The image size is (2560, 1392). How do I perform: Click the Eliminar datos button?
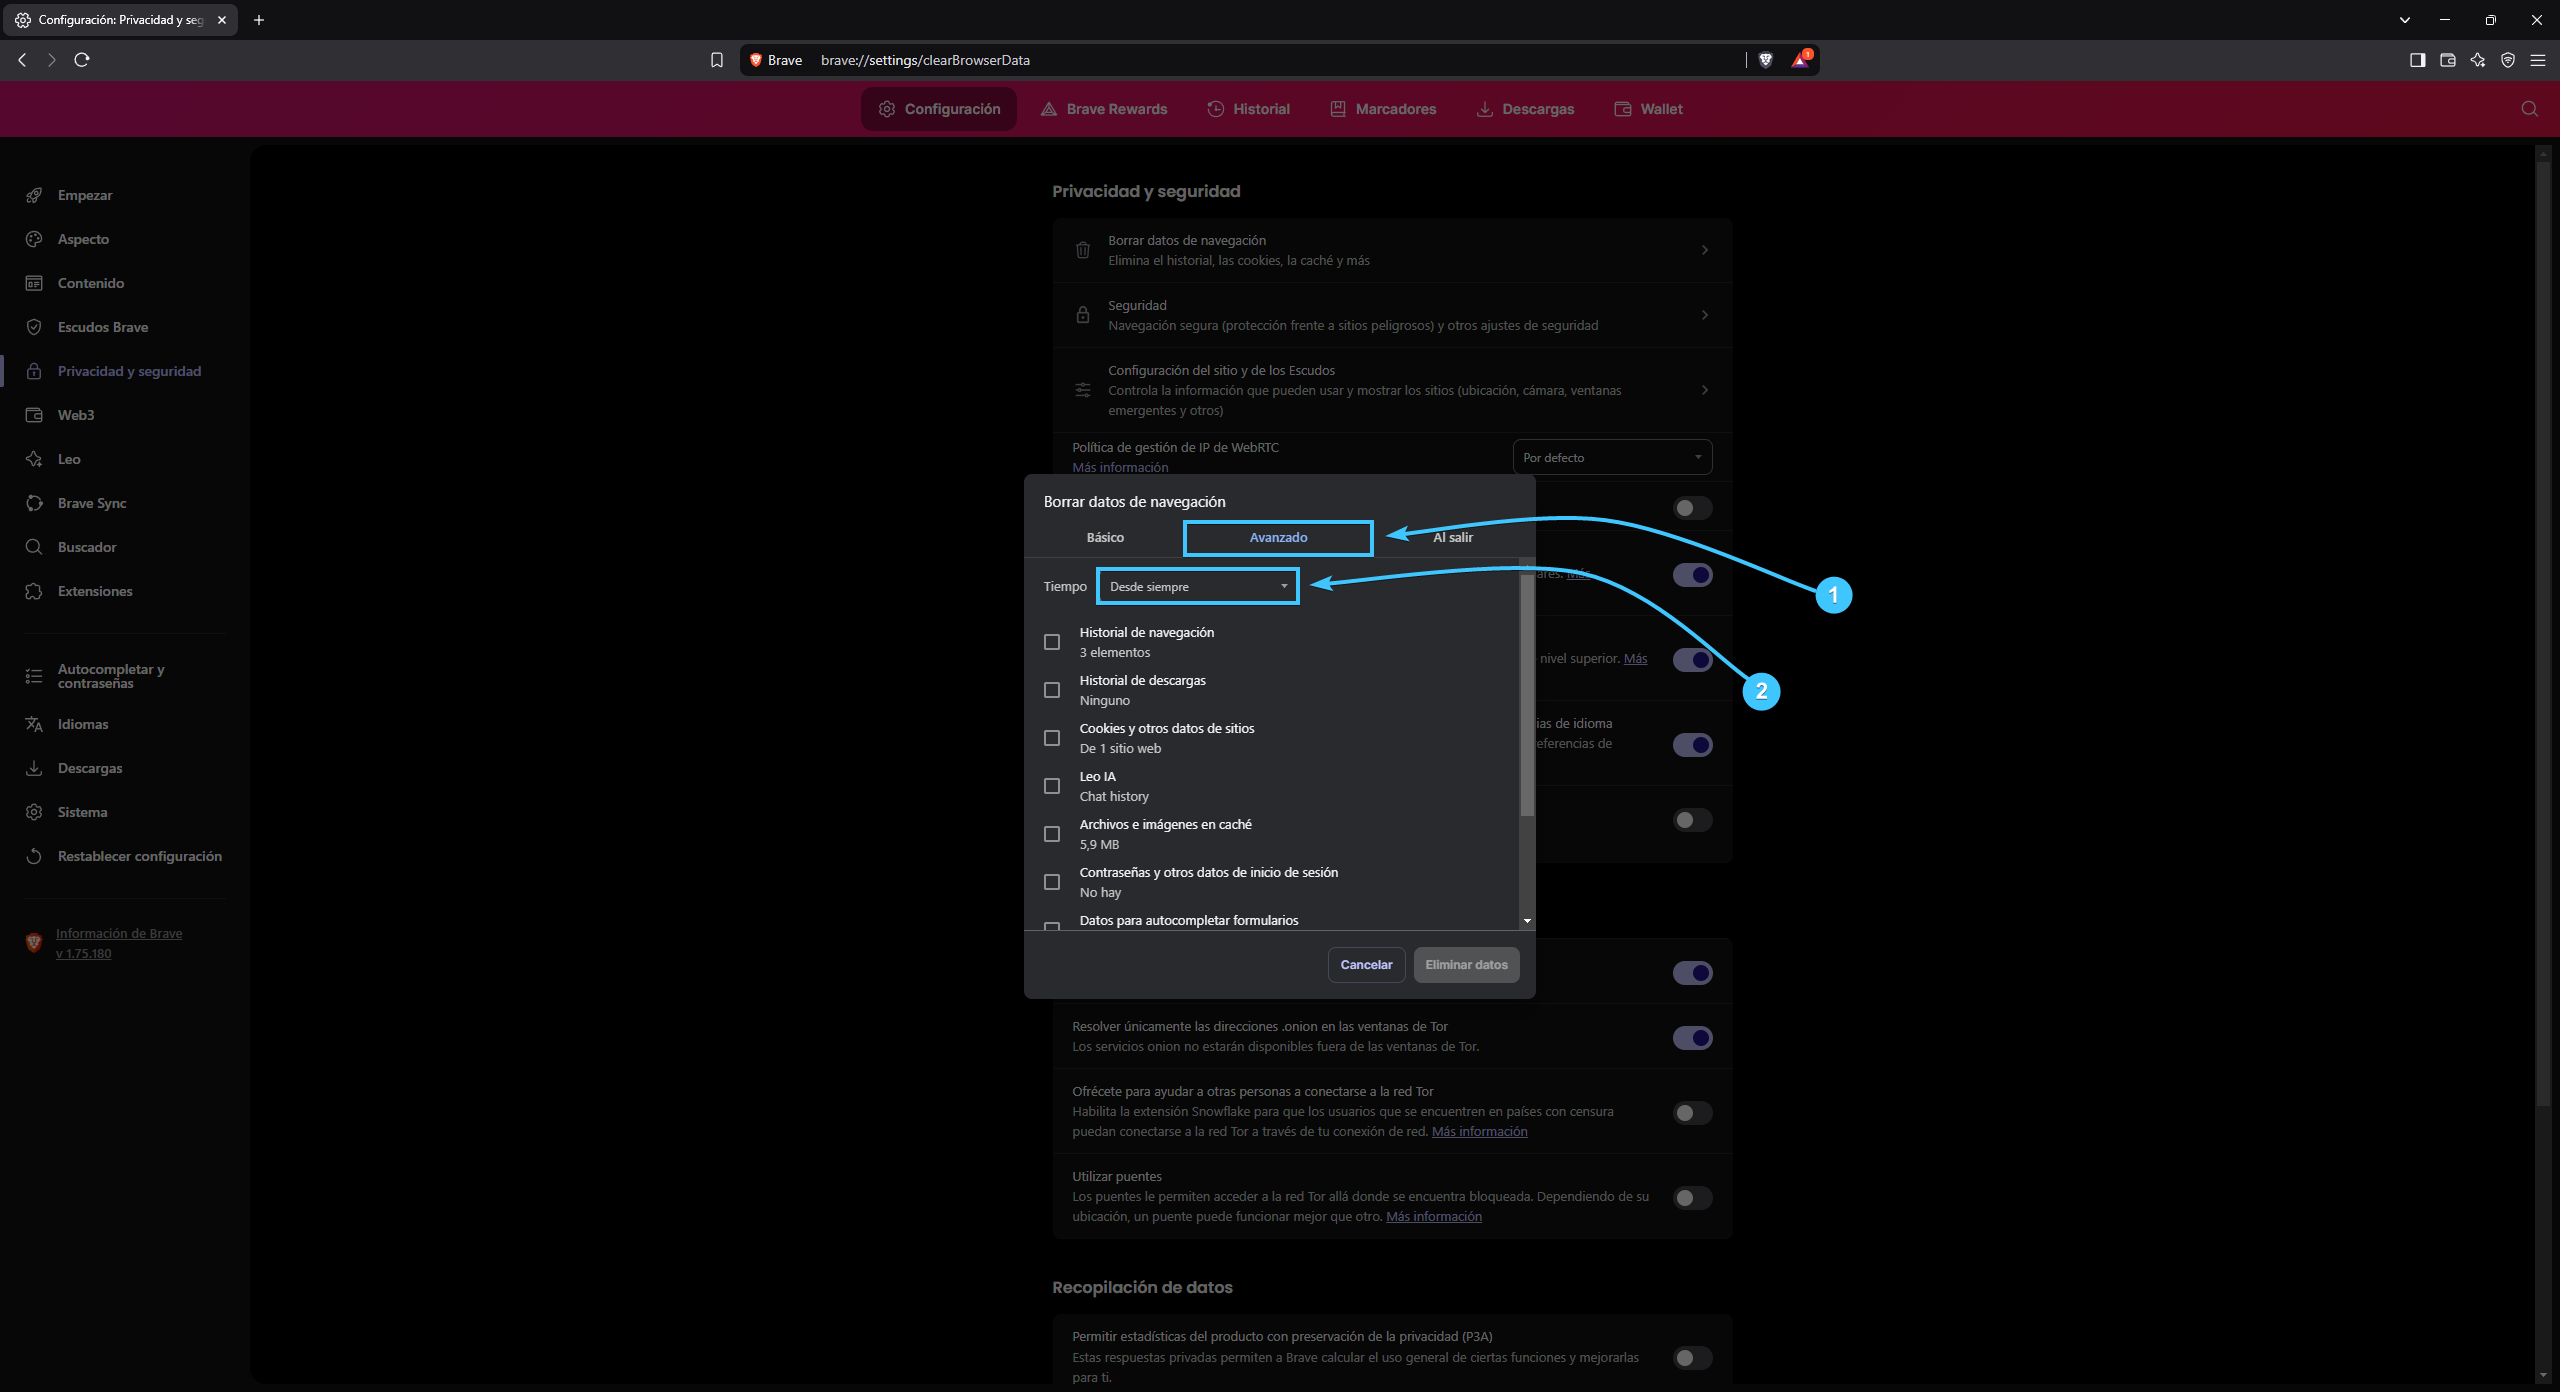1466,965
